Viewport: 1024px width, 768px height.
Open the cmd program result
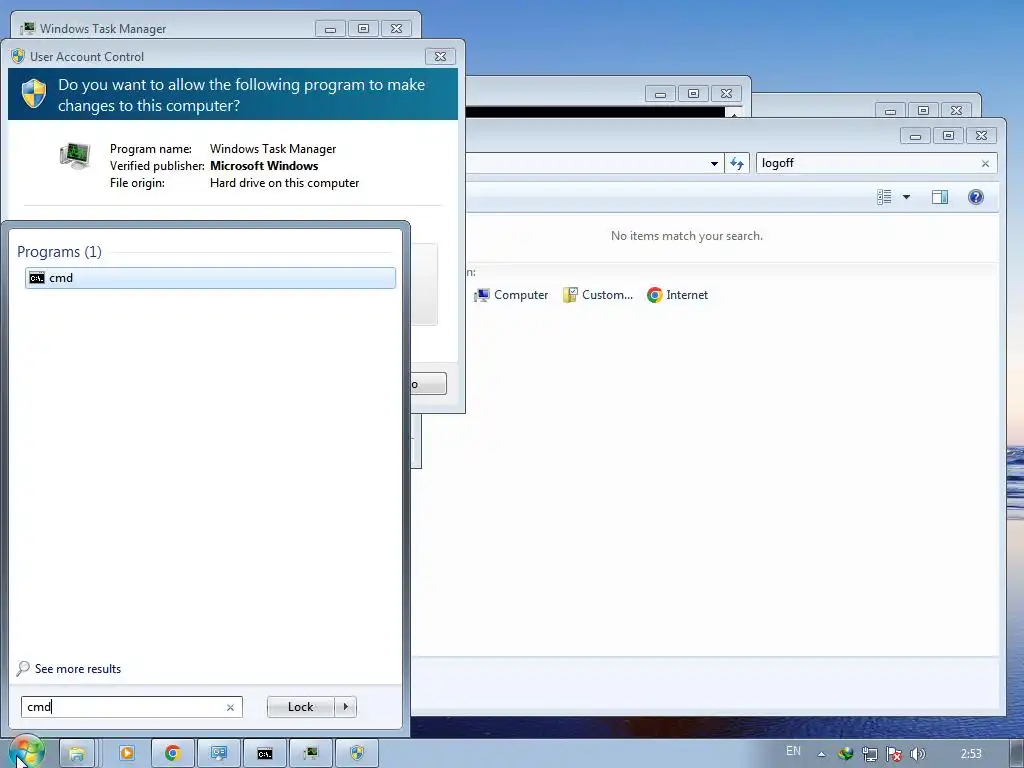coord(210,278)
